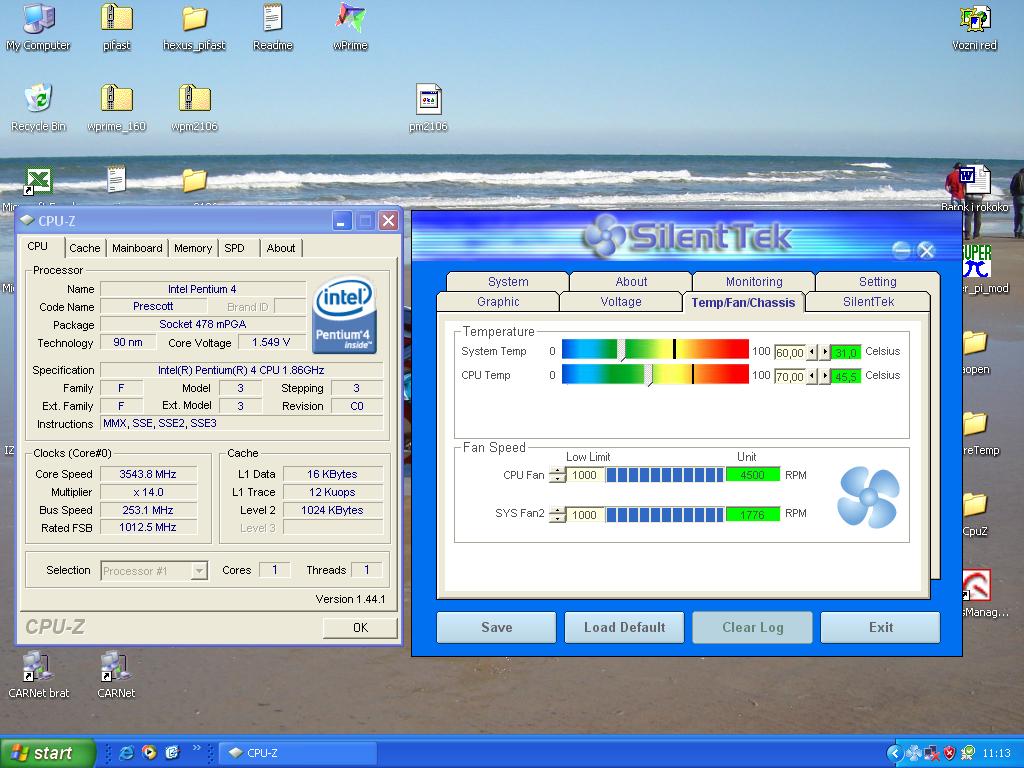1024x768 pixels.
Task: Increase System Temp limit with right arrow
Action: pyautogui.click(x=825, y=352)
